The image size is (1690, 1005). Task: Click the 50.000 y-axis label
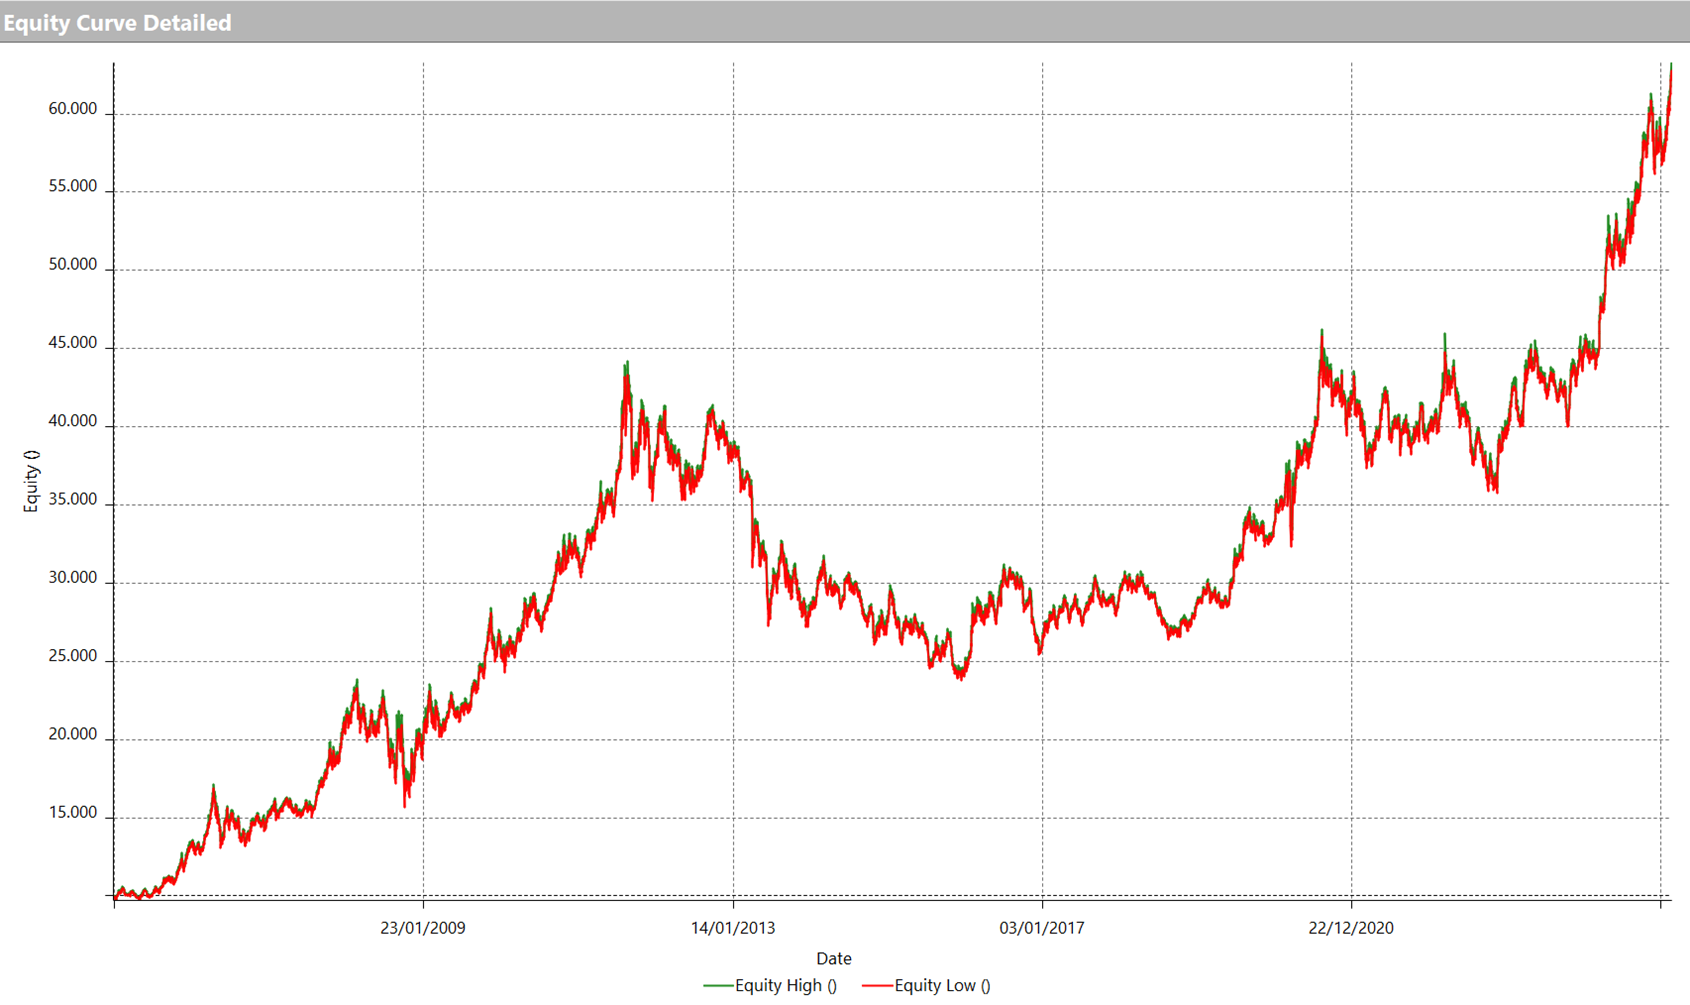pyautogui.click(x=73, y=265)
